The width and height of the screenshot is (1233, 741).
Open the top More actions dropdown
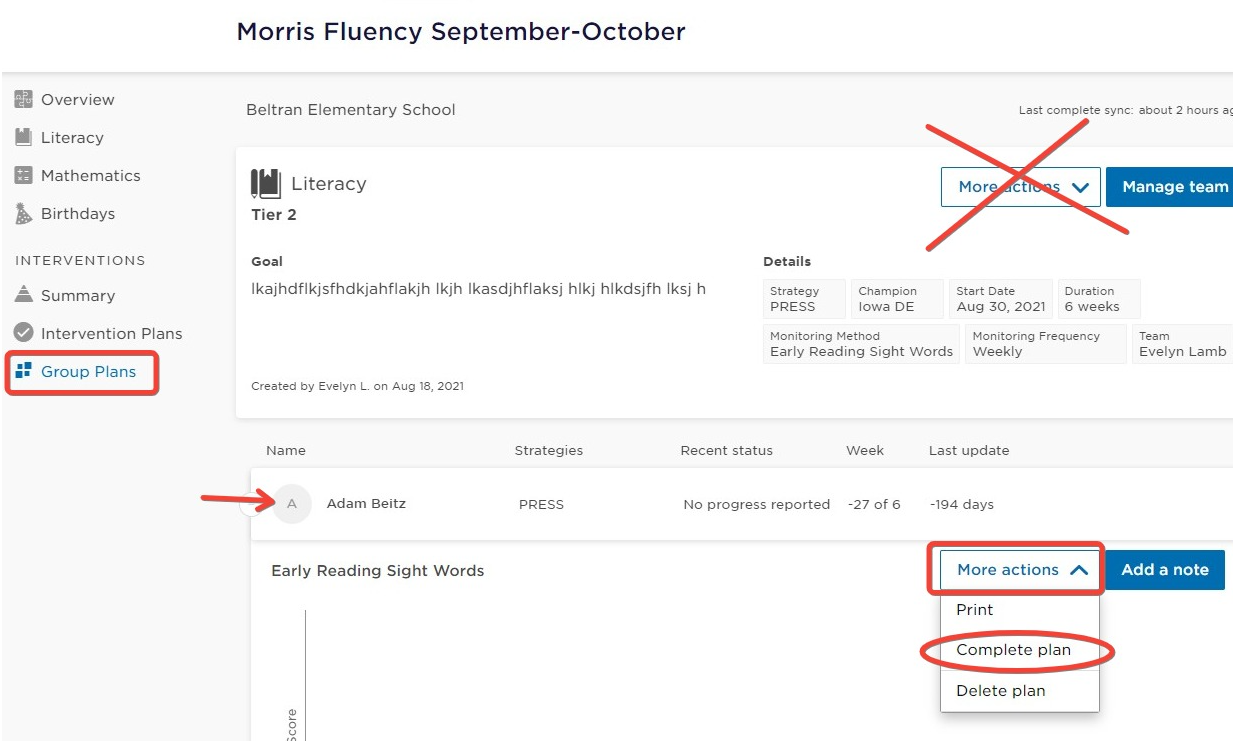point(1020,187)
